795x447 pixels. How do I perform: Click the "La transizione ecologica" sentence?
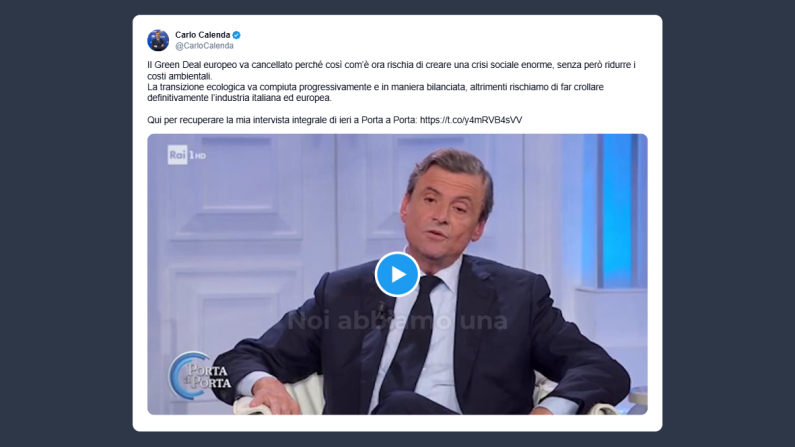click(x=375, y=92)
